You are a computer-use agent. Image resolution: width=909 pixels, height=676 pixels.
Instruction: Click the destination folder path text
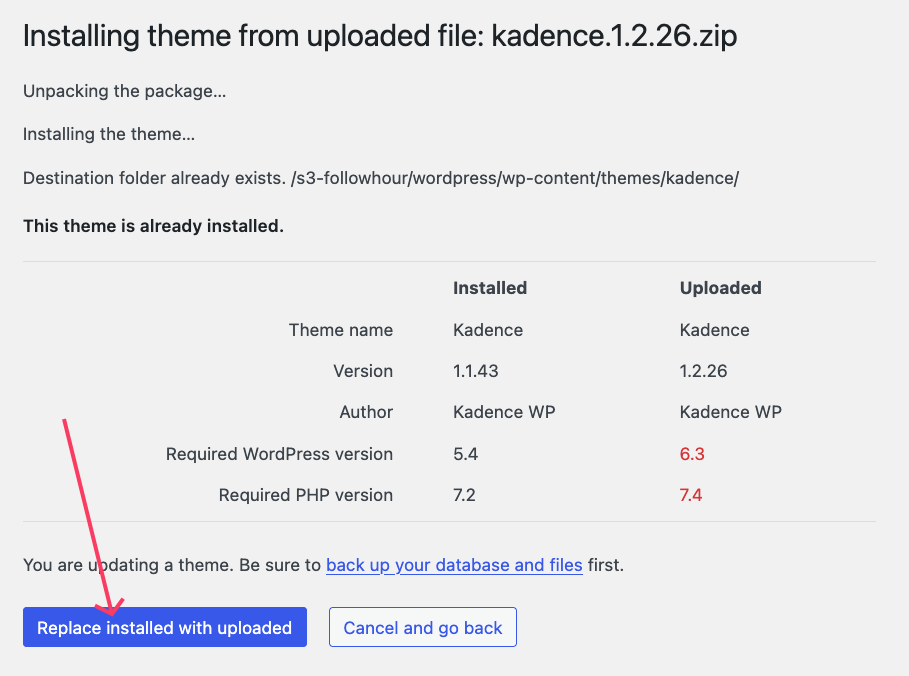pos(380,178)
